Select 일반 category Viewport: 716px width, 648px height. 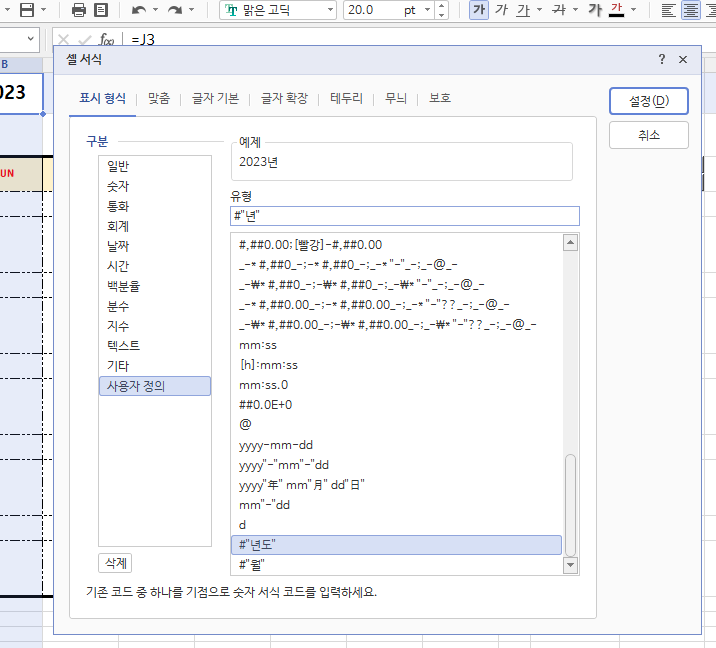click(155, 166)
